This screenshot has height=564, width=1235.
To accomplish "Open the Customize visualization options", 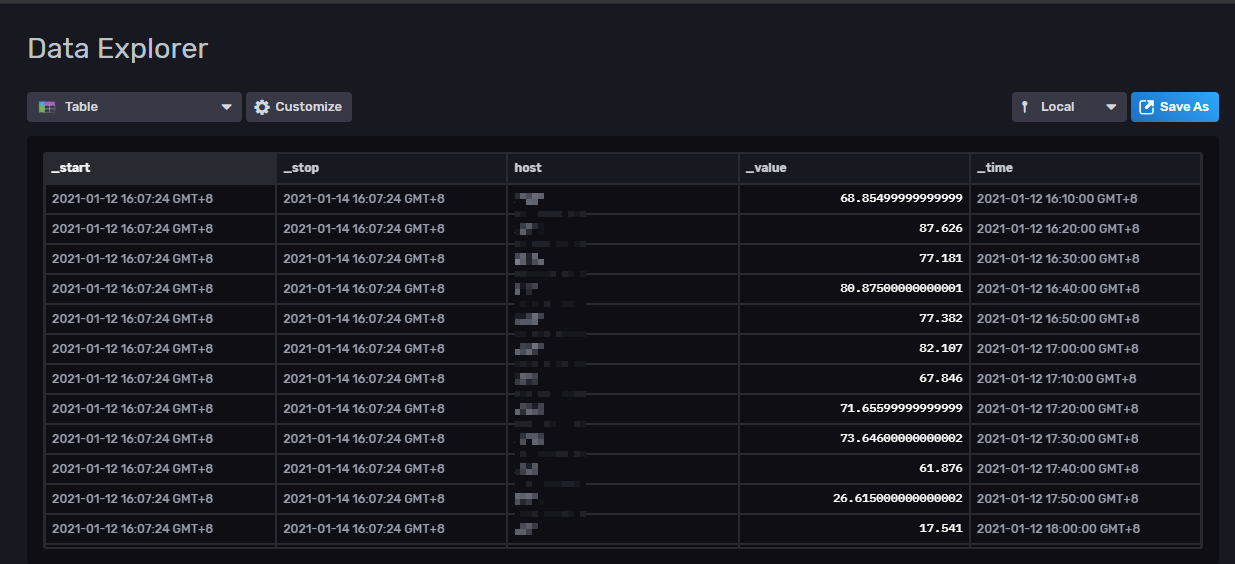I will (x=299, y=107).
